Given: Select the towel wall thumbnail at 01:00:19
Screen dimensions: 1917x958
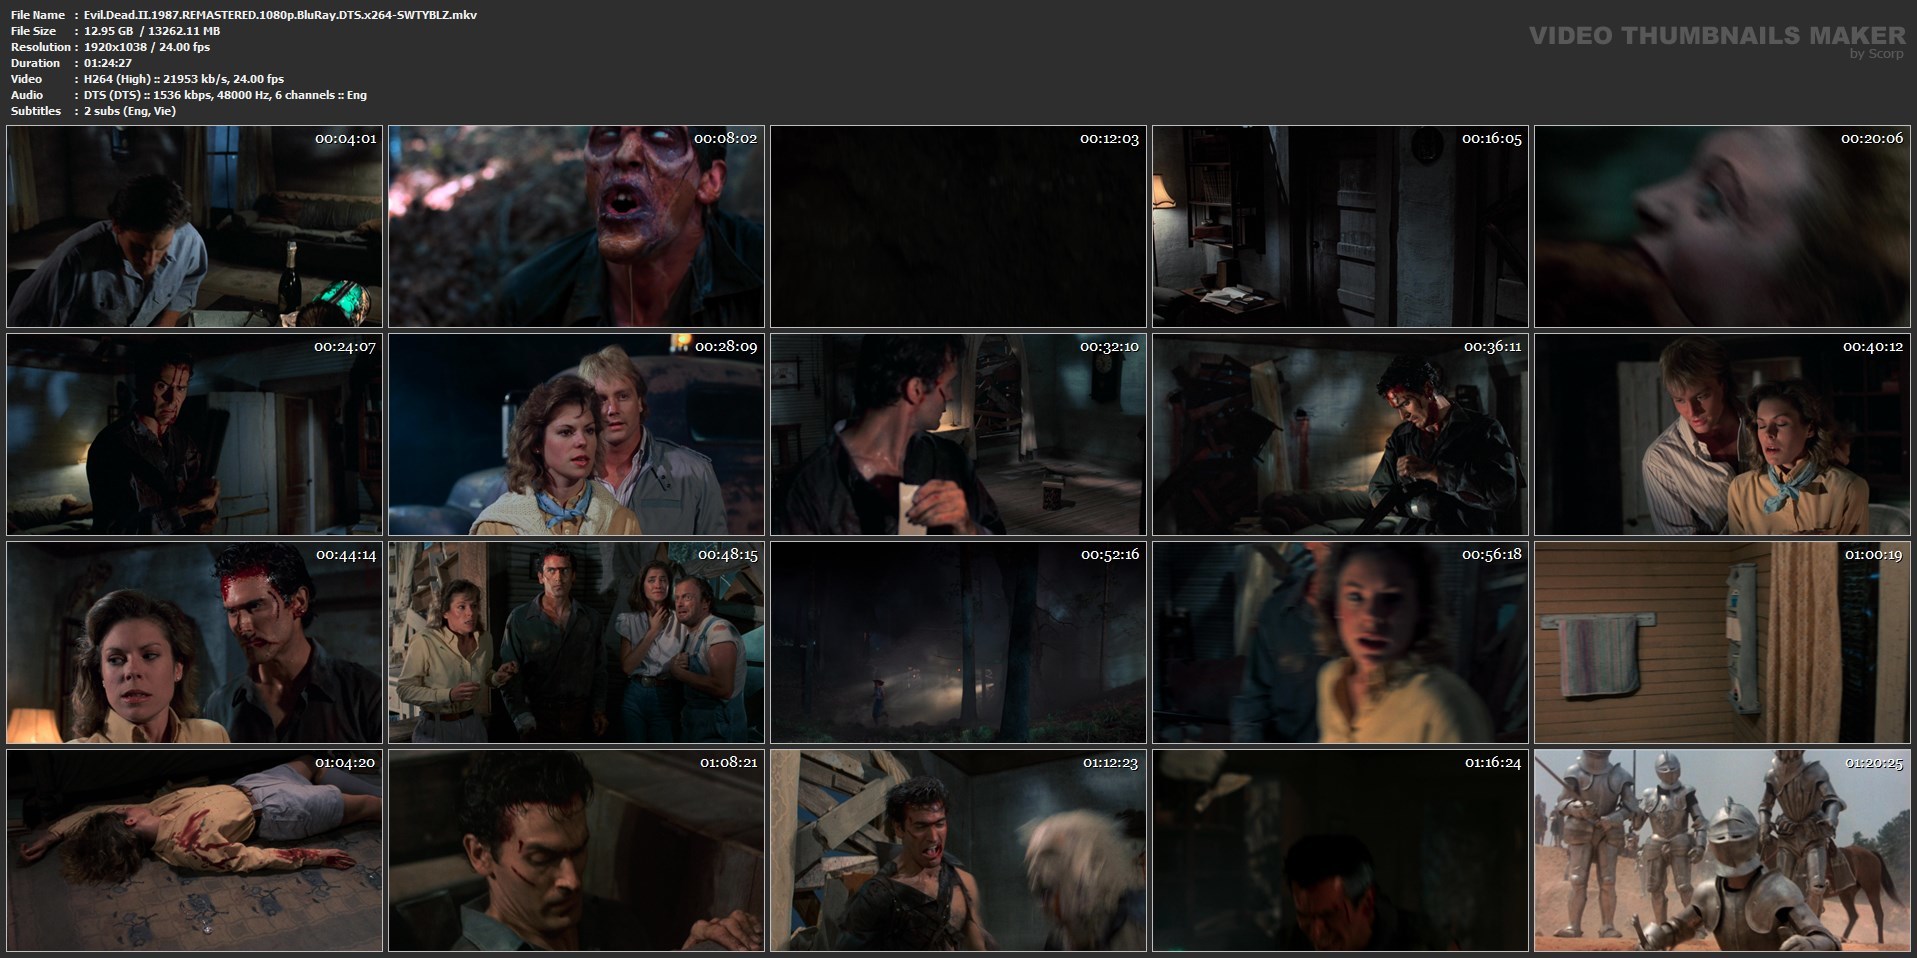Looking at the screenshot, I should [1722, 642].
